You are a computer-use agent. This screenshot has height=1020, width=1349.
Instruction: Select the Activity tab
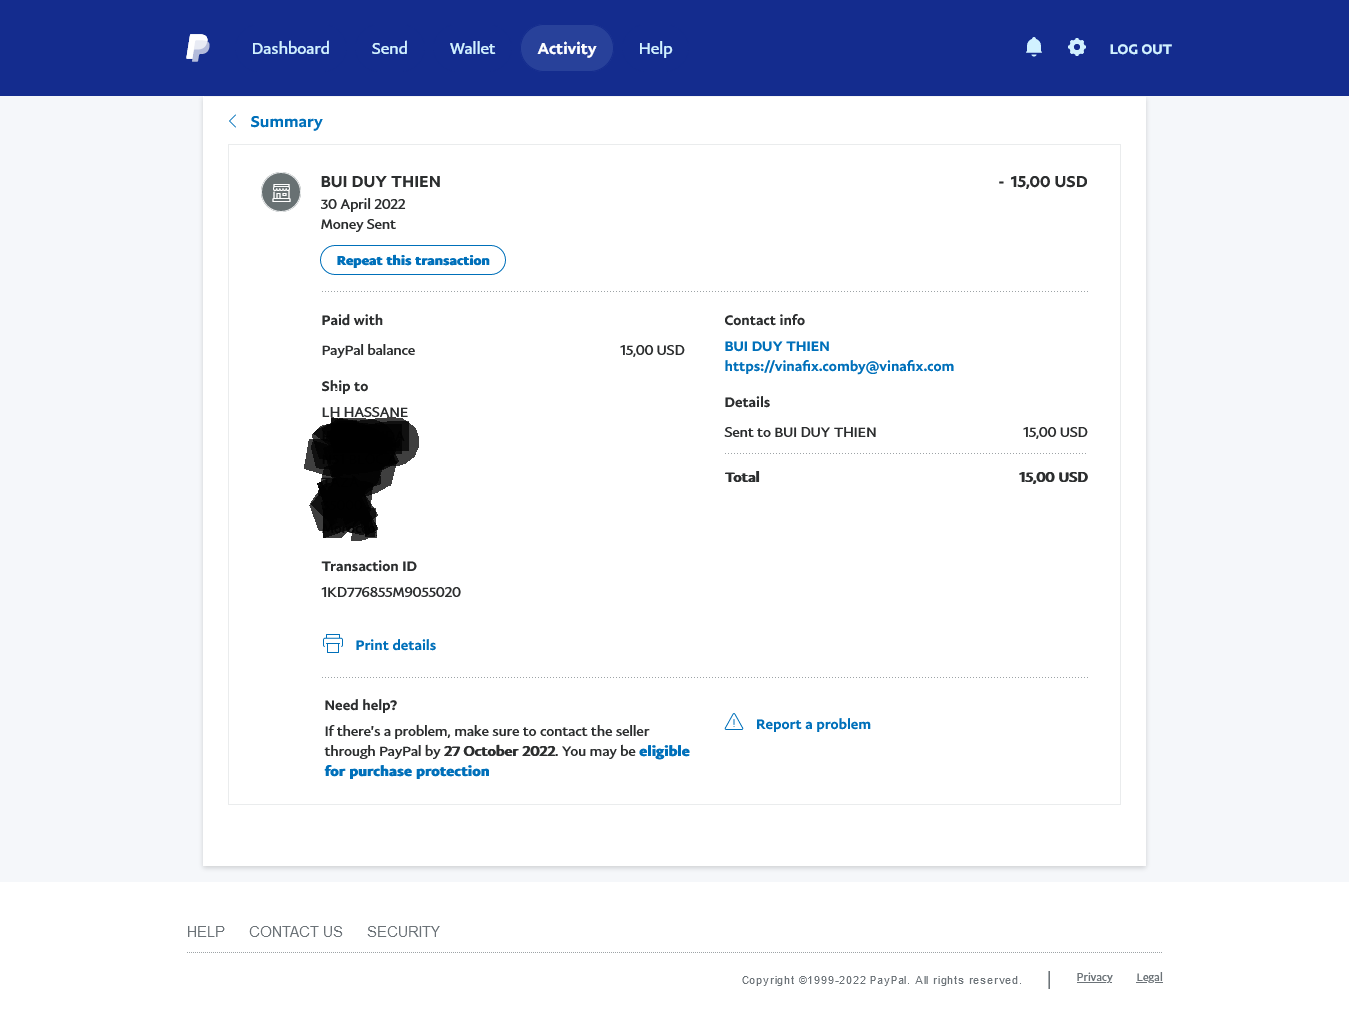(567, 48)
